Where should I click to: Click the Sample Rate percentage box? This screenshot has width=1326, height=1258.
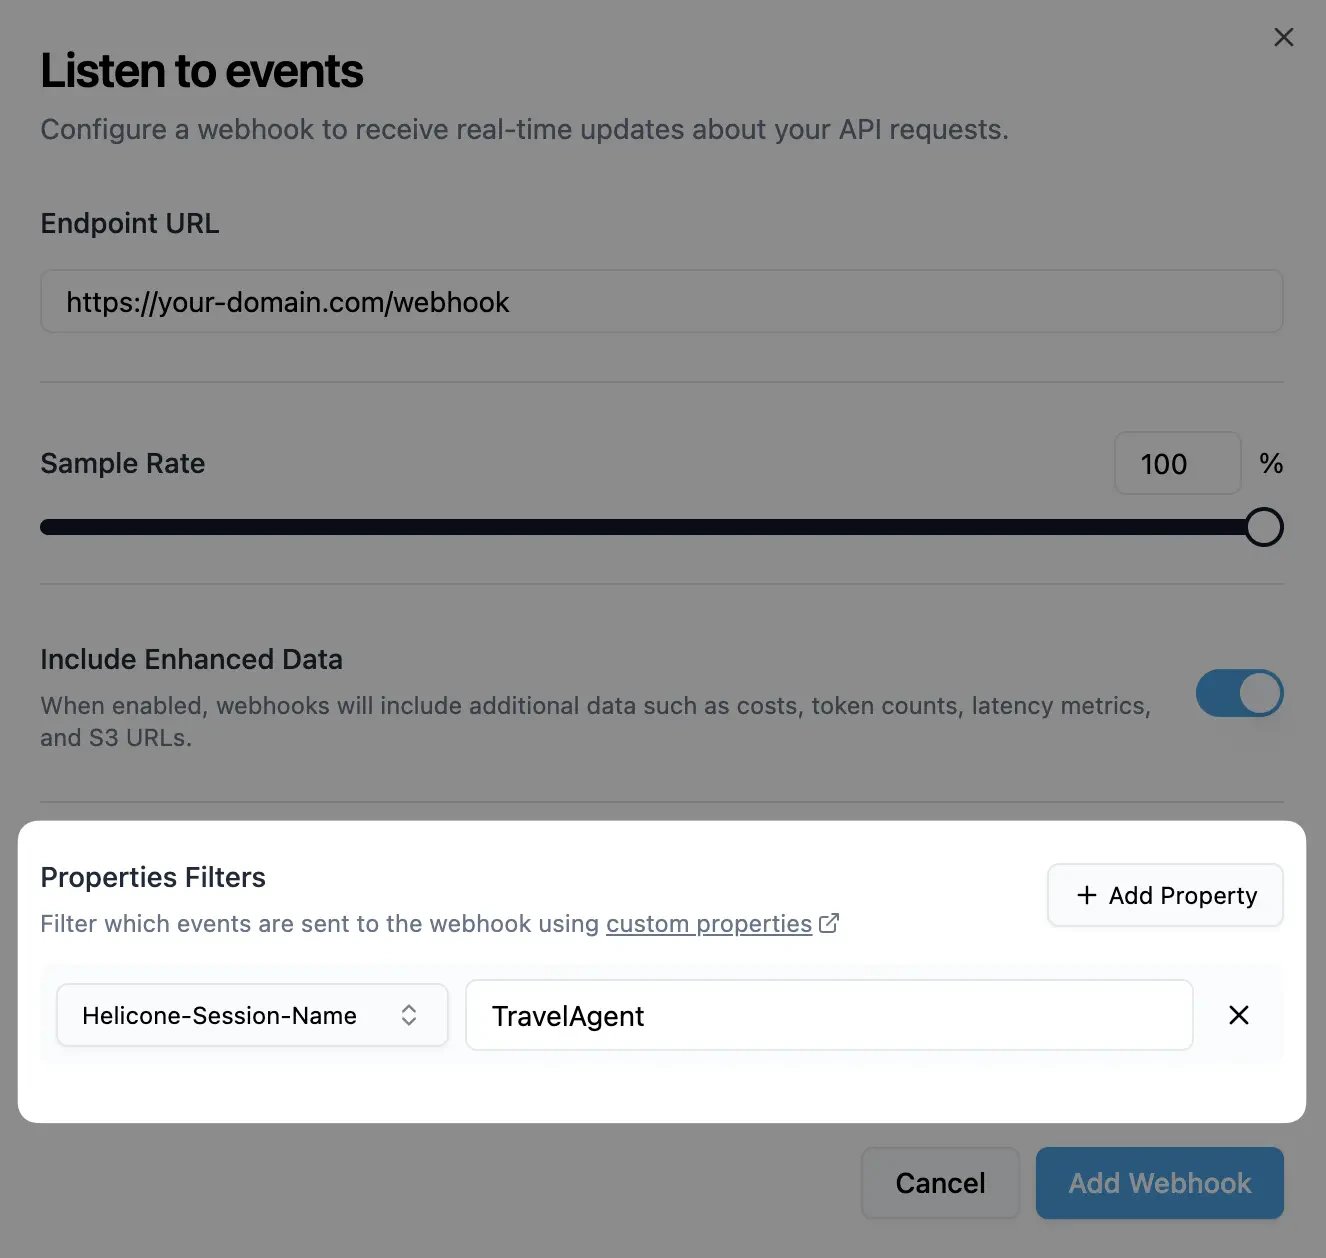click(x=1177, y=463)
